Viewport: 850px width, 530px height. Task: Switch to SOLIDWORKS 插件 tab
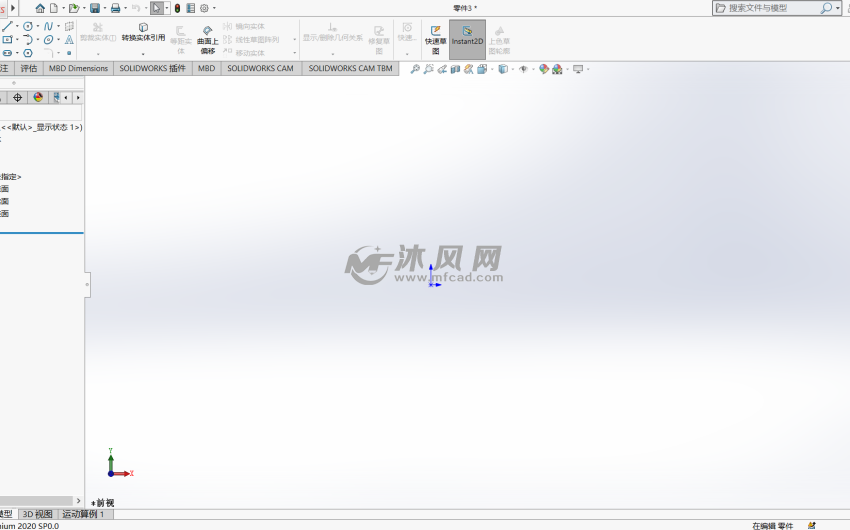(152, 68)
